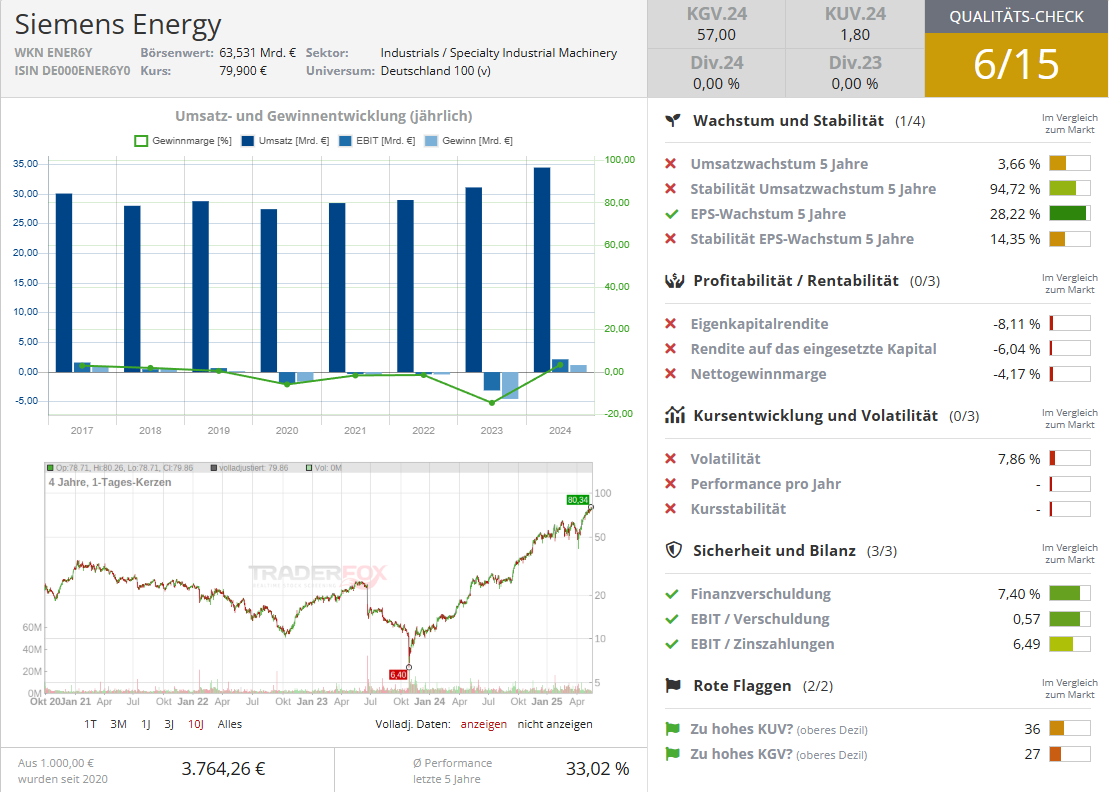
Task: Click the 94,72 % stability value
Action: pos(1015,189)
